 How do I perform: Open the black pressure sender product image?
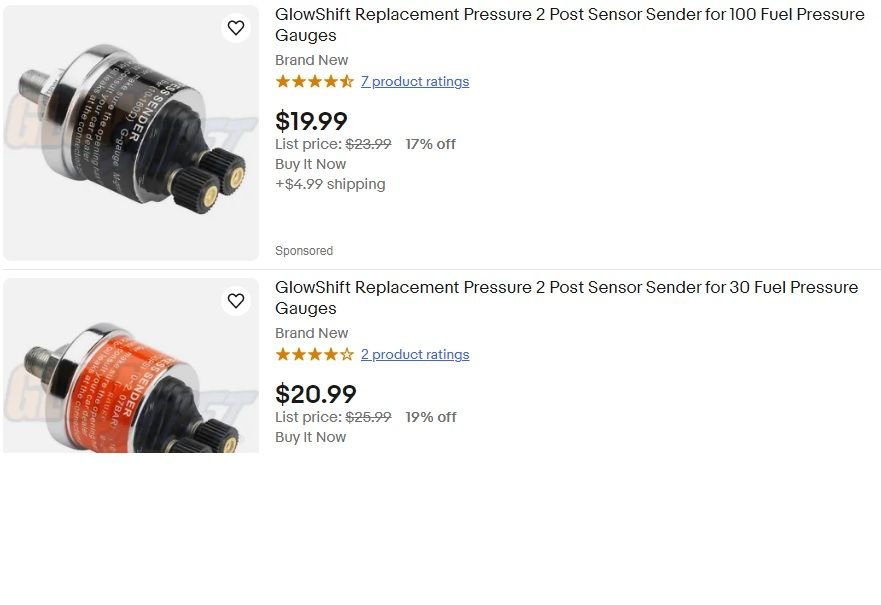[x=131, y=134]
